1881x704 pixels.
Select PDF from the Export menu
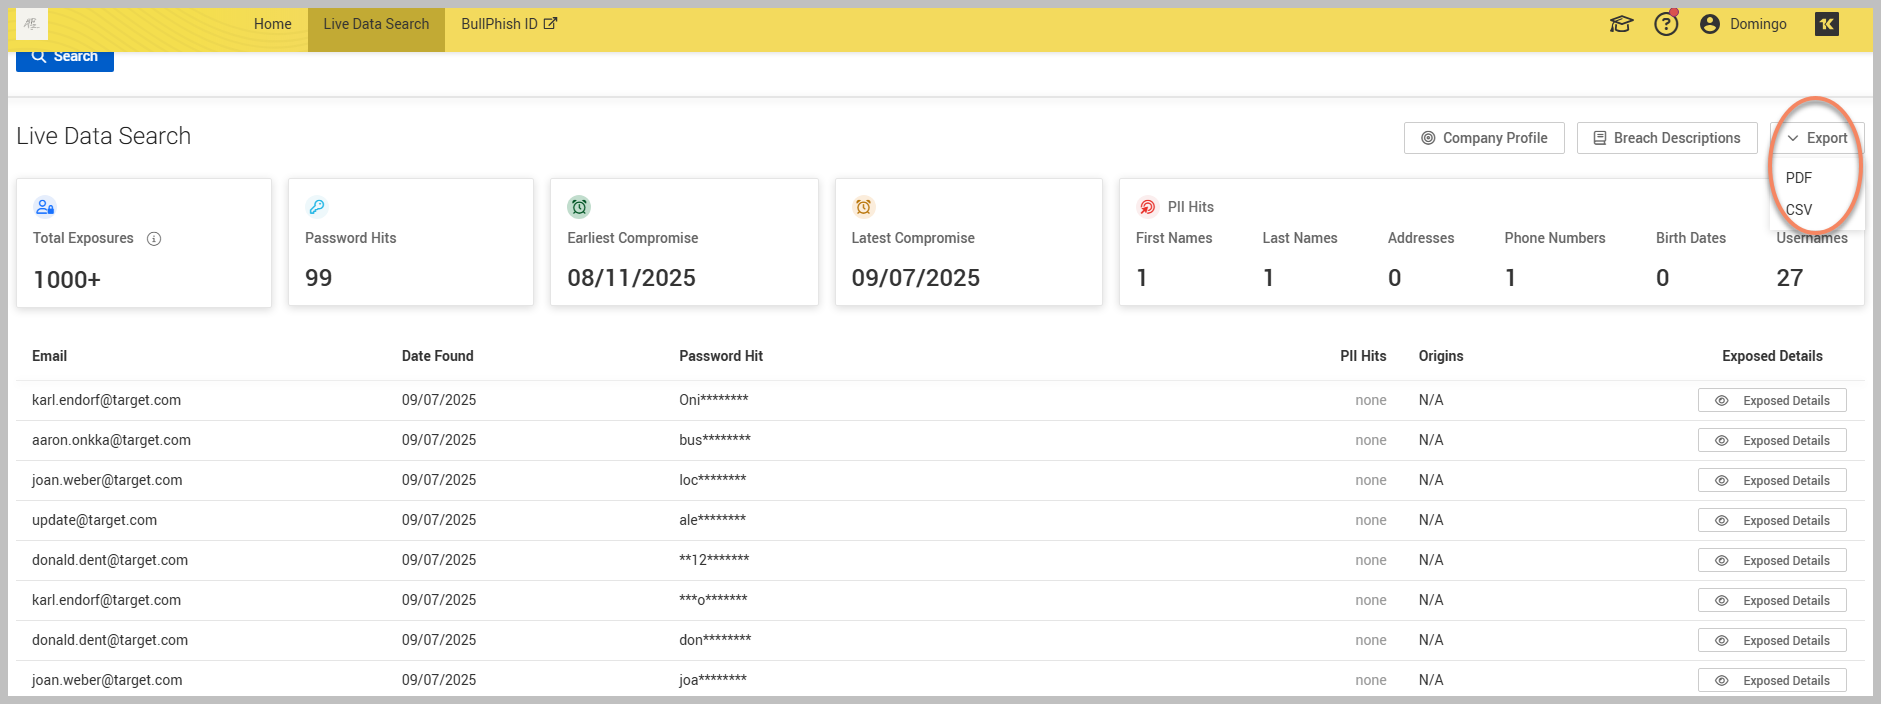tap(1799, 178)
